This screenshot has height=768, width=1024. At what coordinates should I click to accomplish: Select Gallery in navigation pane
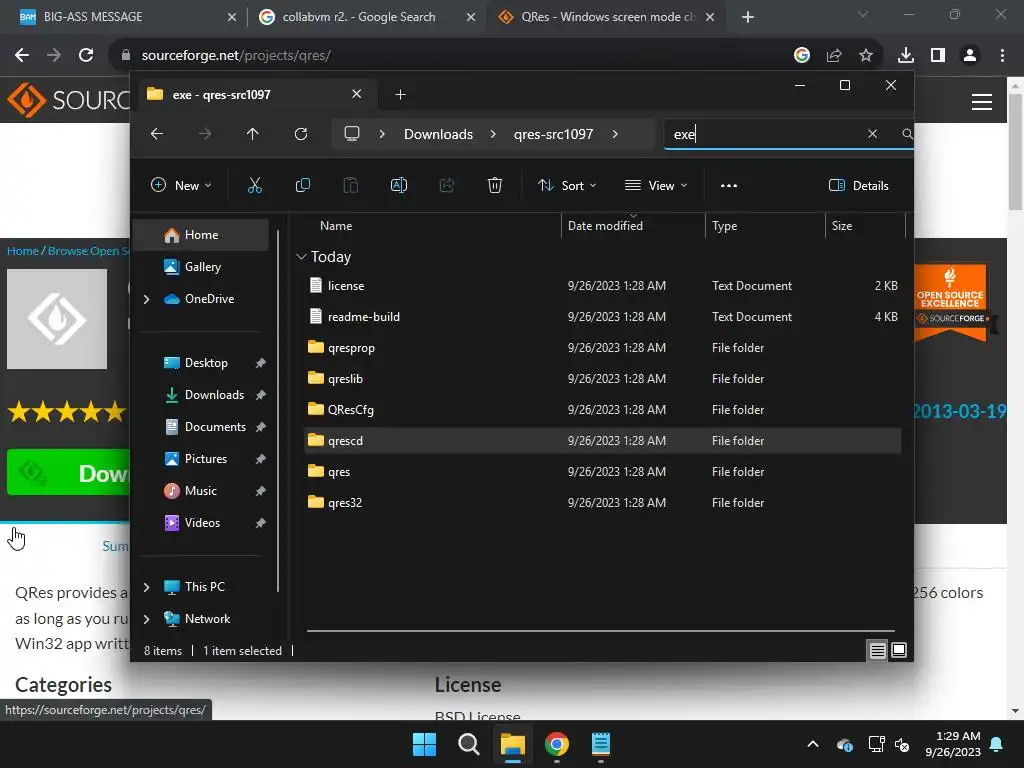(202, 267)
